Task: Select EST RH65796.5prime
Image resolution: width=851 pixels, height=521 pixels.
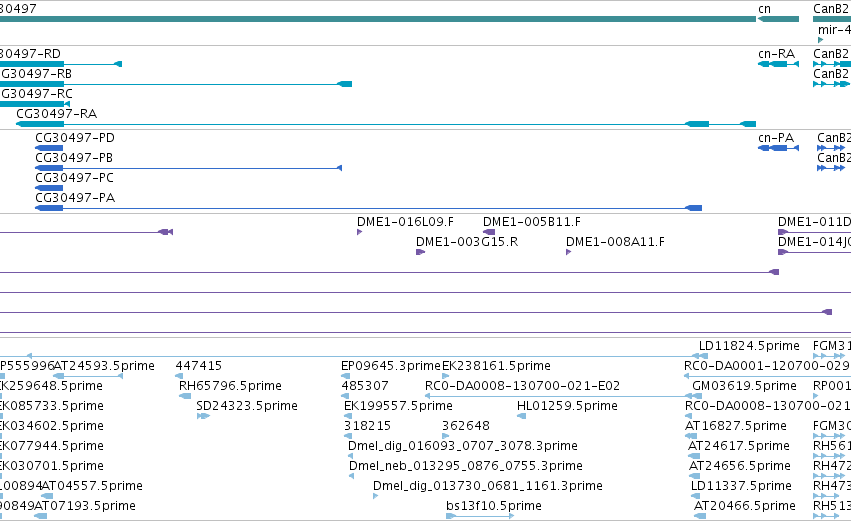Action: 185,396
